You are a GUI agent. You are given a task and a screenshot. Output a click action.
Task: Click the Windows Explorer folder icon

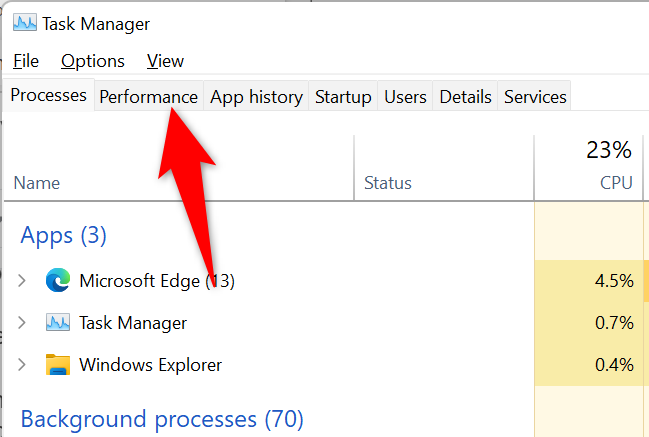pyautogui.click(x=58, y=365)
